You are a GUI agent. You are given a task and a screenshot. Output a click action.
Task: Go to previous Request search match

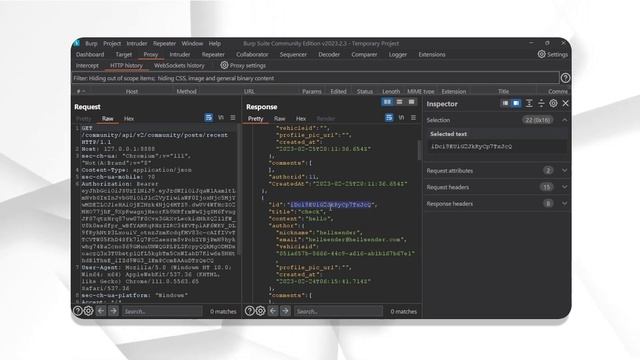(x=101, y=311)
